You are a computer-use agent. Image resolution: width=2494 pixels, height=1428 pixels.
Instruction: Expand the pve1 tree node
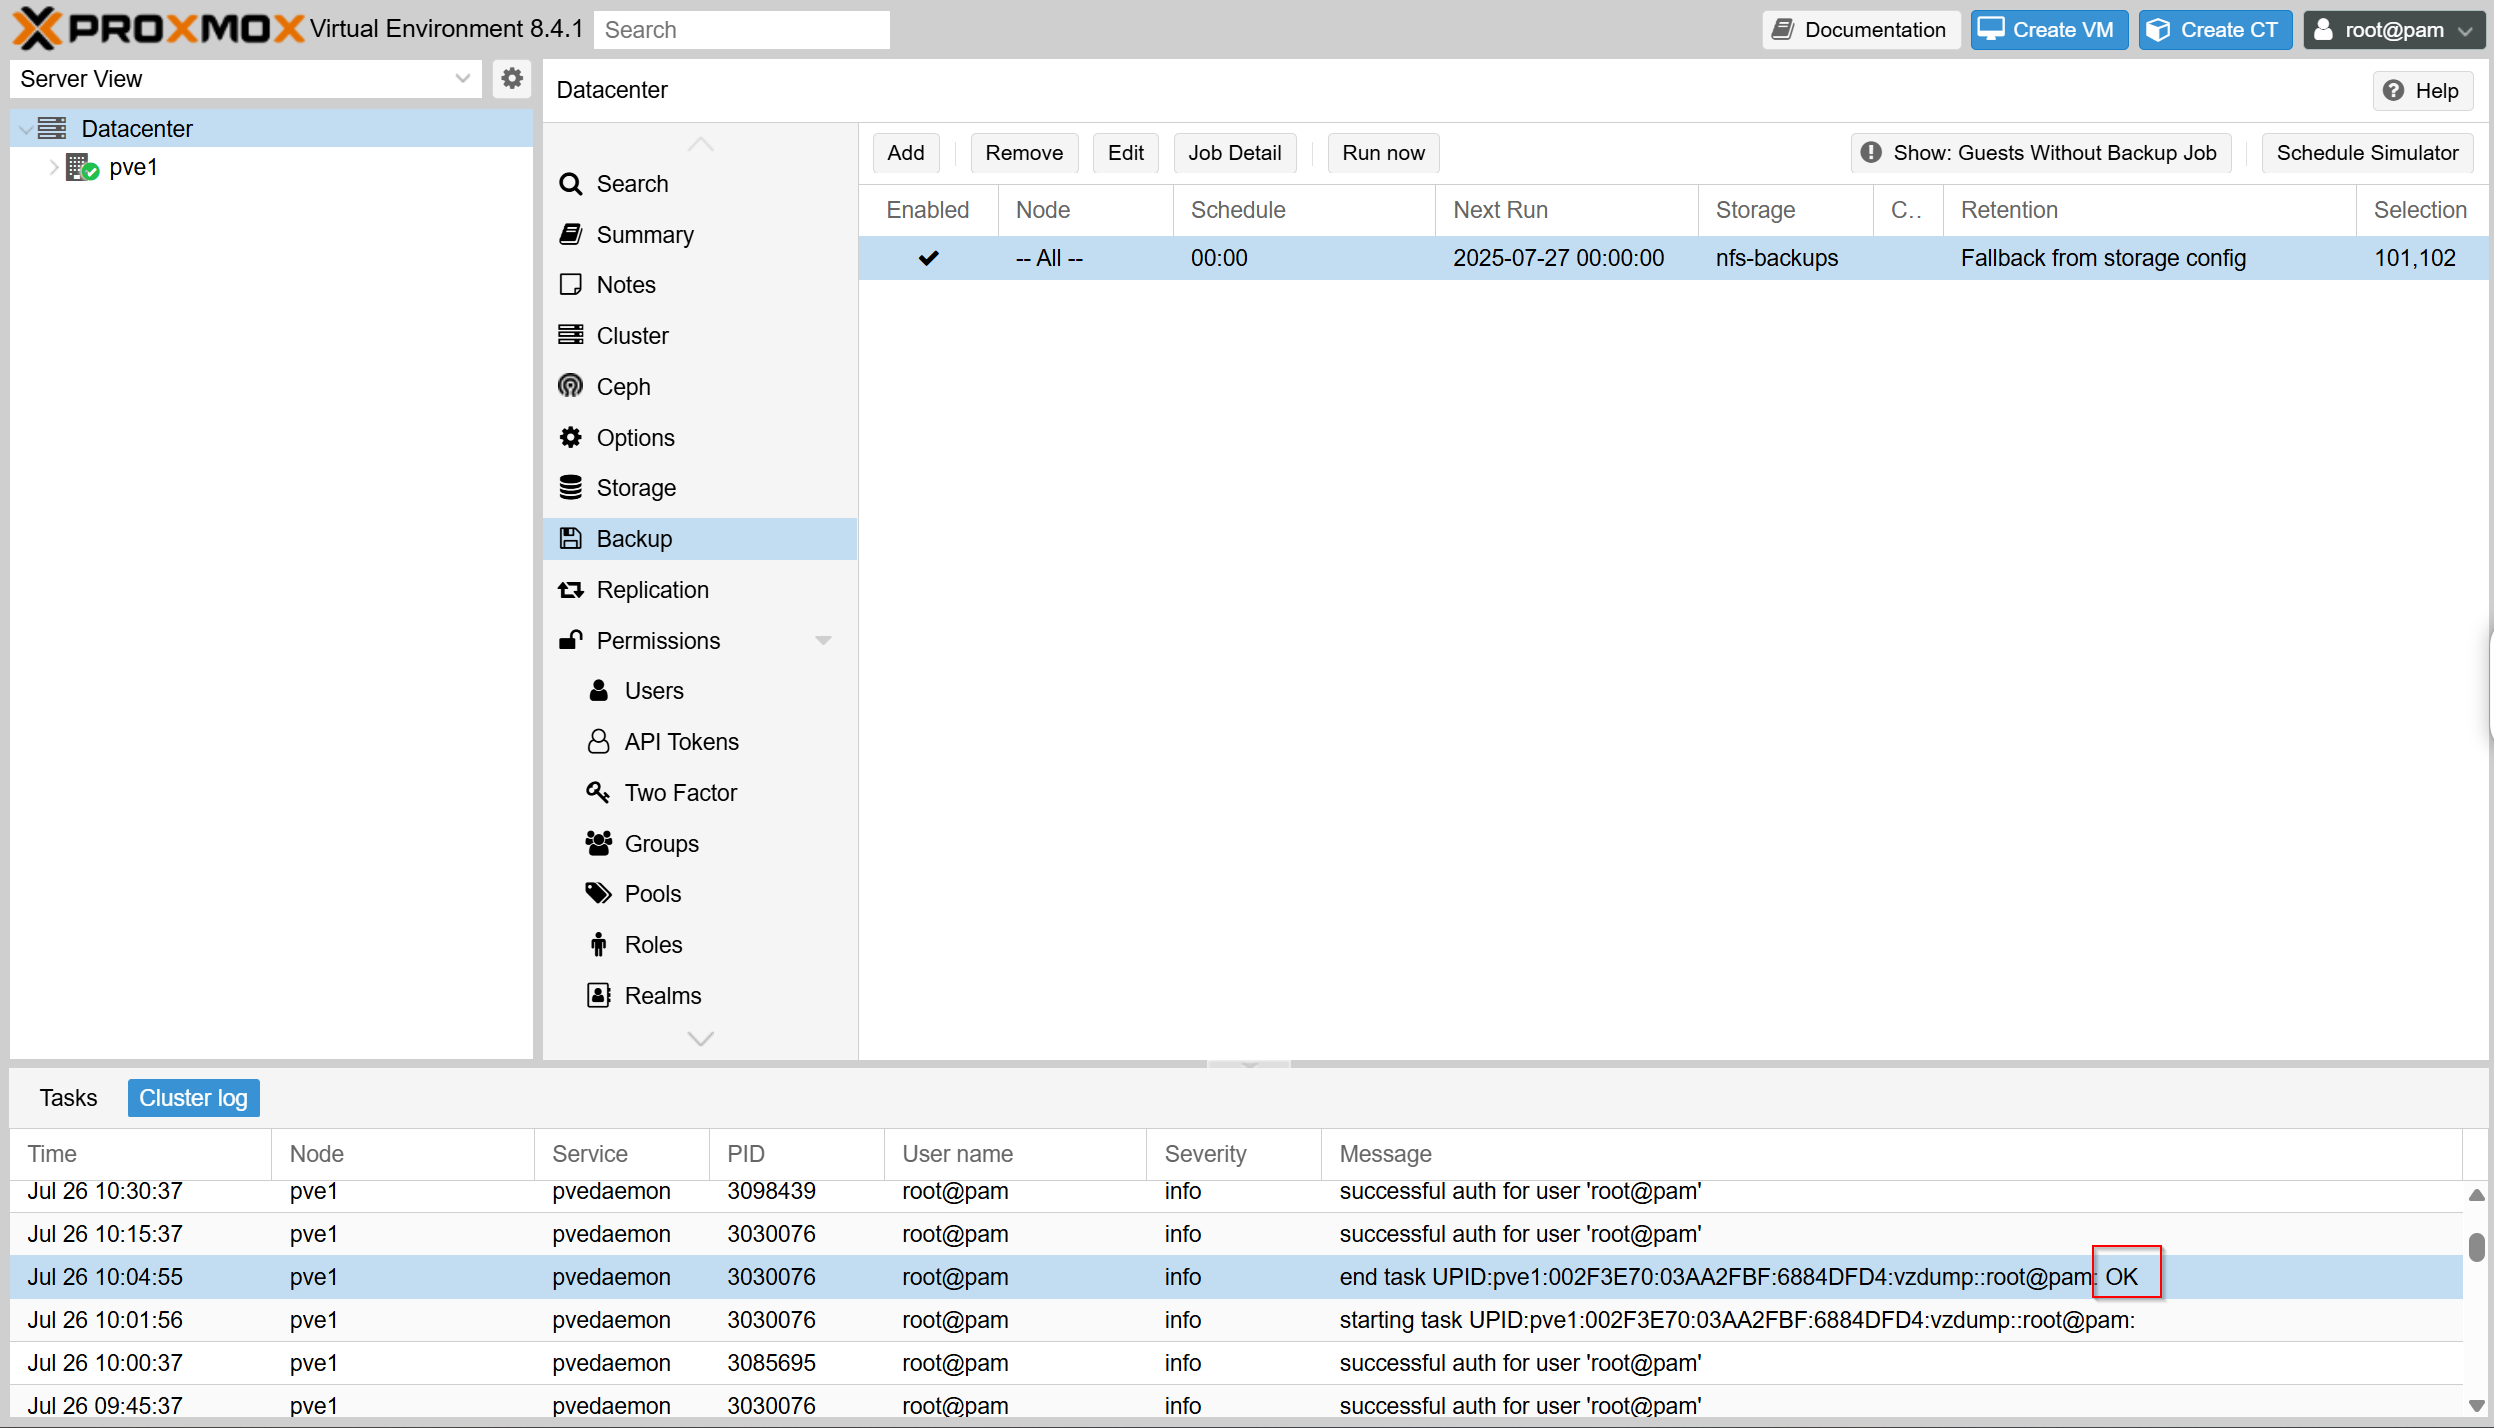pos(53,167)
